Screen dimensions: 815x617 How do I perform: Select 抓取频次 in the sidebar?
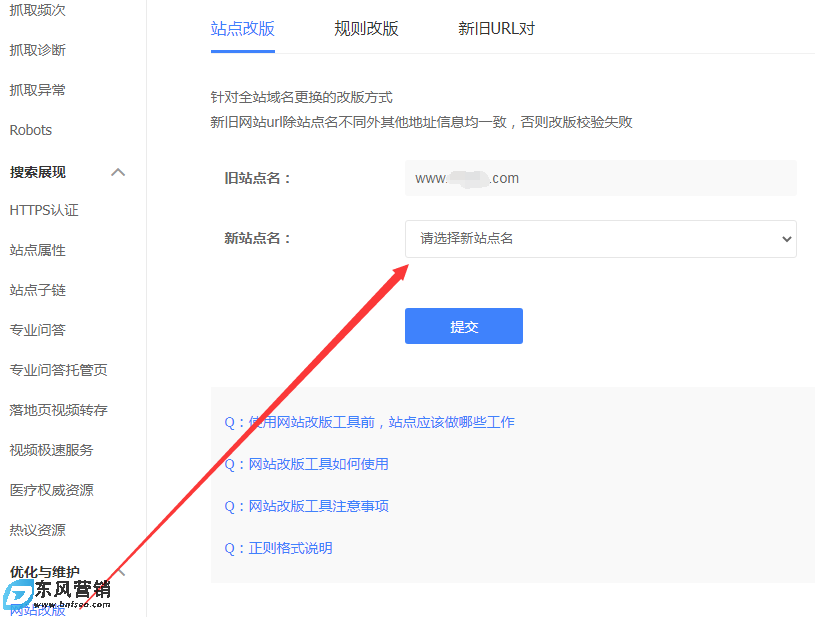coord(36,9)
